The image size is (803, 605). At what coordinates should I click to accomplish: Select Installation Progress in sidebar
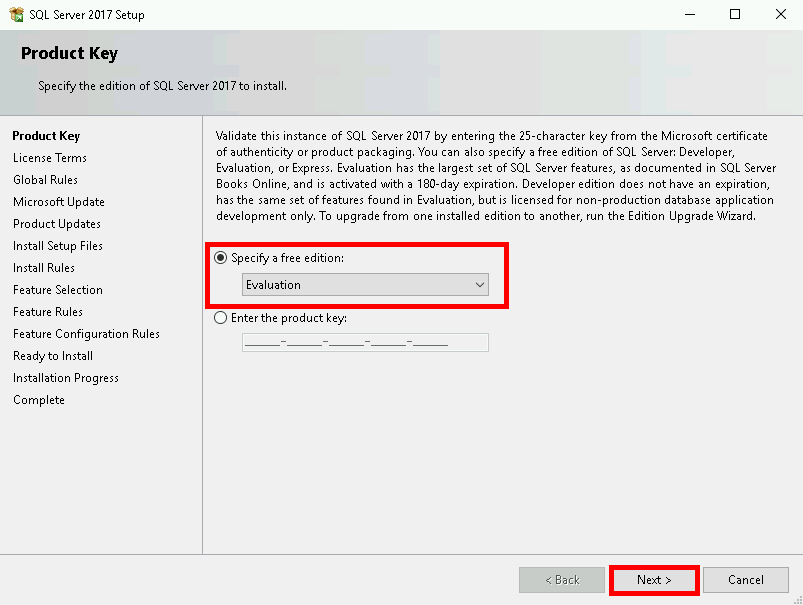tap(66, 378)
